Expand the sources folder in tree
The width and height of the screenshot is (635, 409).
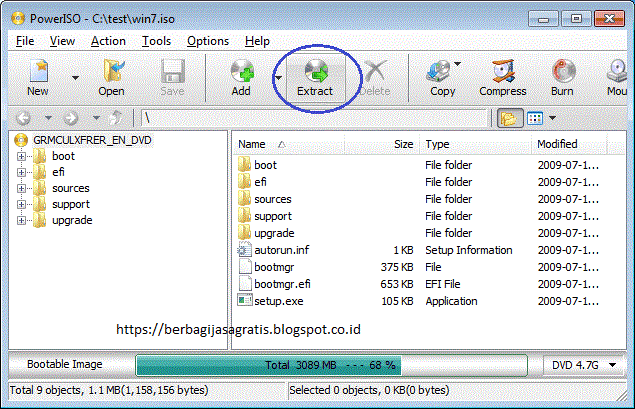[x=21, y=188]
